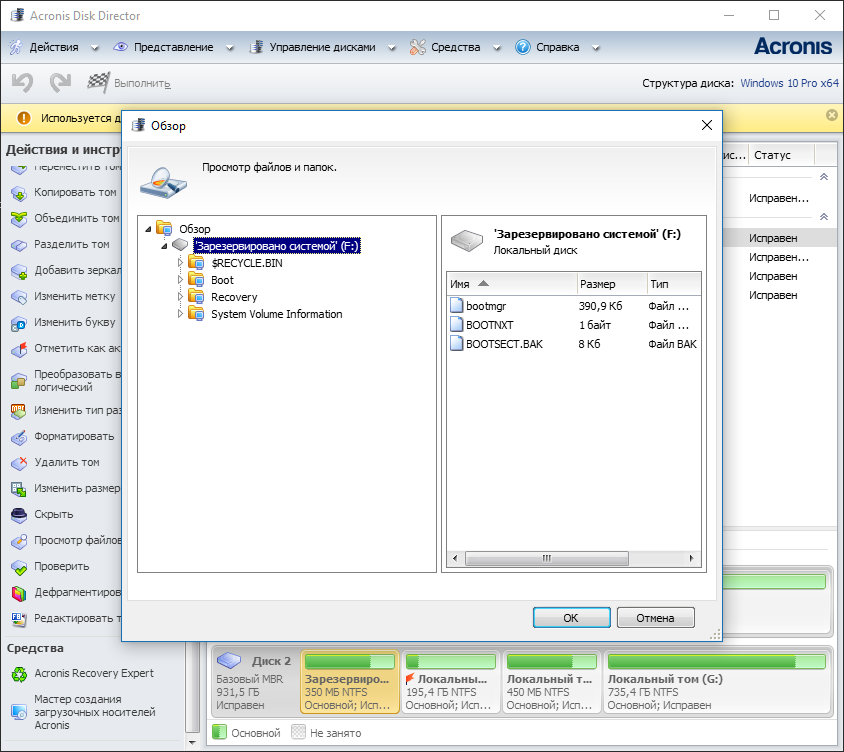Viewport: 844px width, 752px height.
Task: Click the file list scrollbar left arrow
Action: pyautogui.click(x=455, y=558)
